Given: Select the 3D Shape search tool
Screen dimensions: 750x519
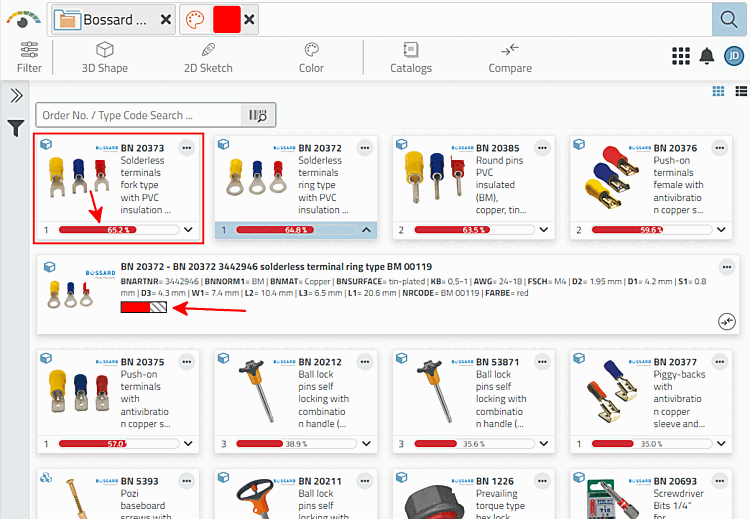Looking at the screenshot, I should click(x=104, y=57).
